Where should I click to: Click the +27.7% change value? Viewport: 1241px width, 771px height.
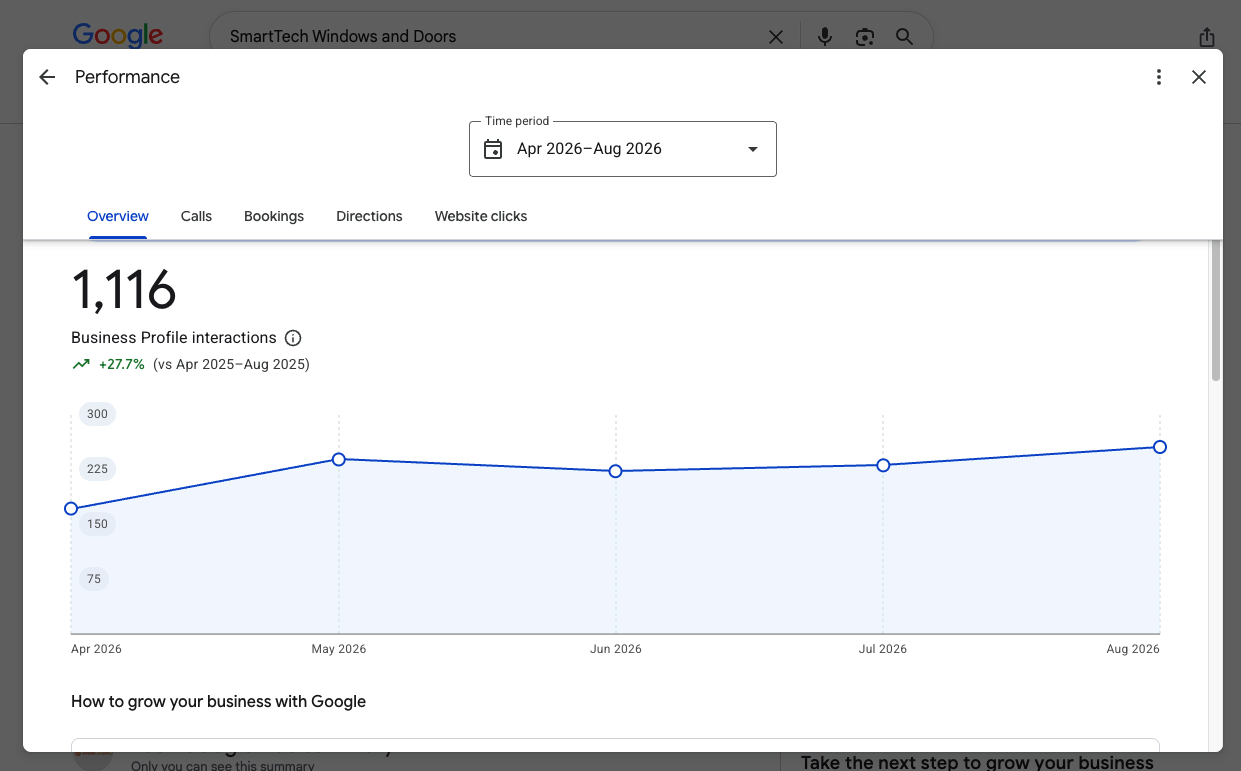(x=122, y=364)
